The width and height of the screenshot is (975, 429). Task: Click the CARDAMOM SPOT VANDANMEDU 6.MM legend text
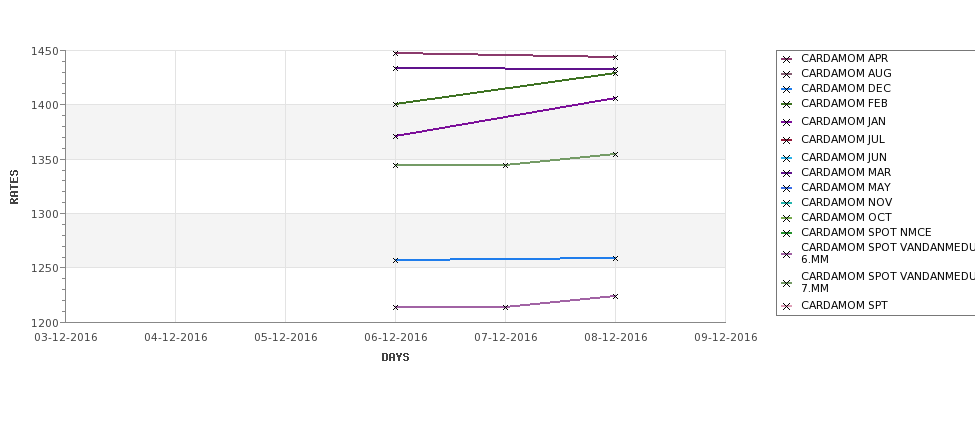coord(888,253)
